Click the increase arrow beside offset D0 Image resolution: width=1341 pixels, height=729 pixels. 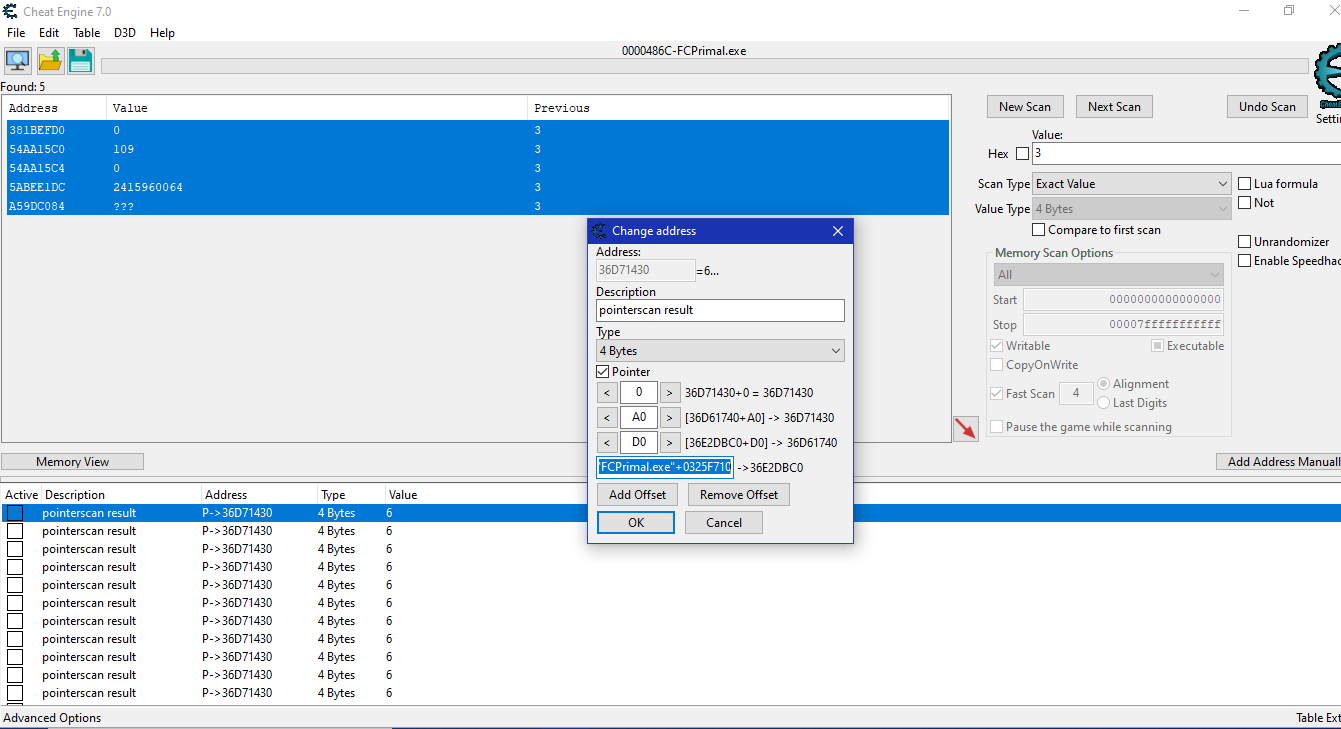pyautogui.click(x=670, y=443)
